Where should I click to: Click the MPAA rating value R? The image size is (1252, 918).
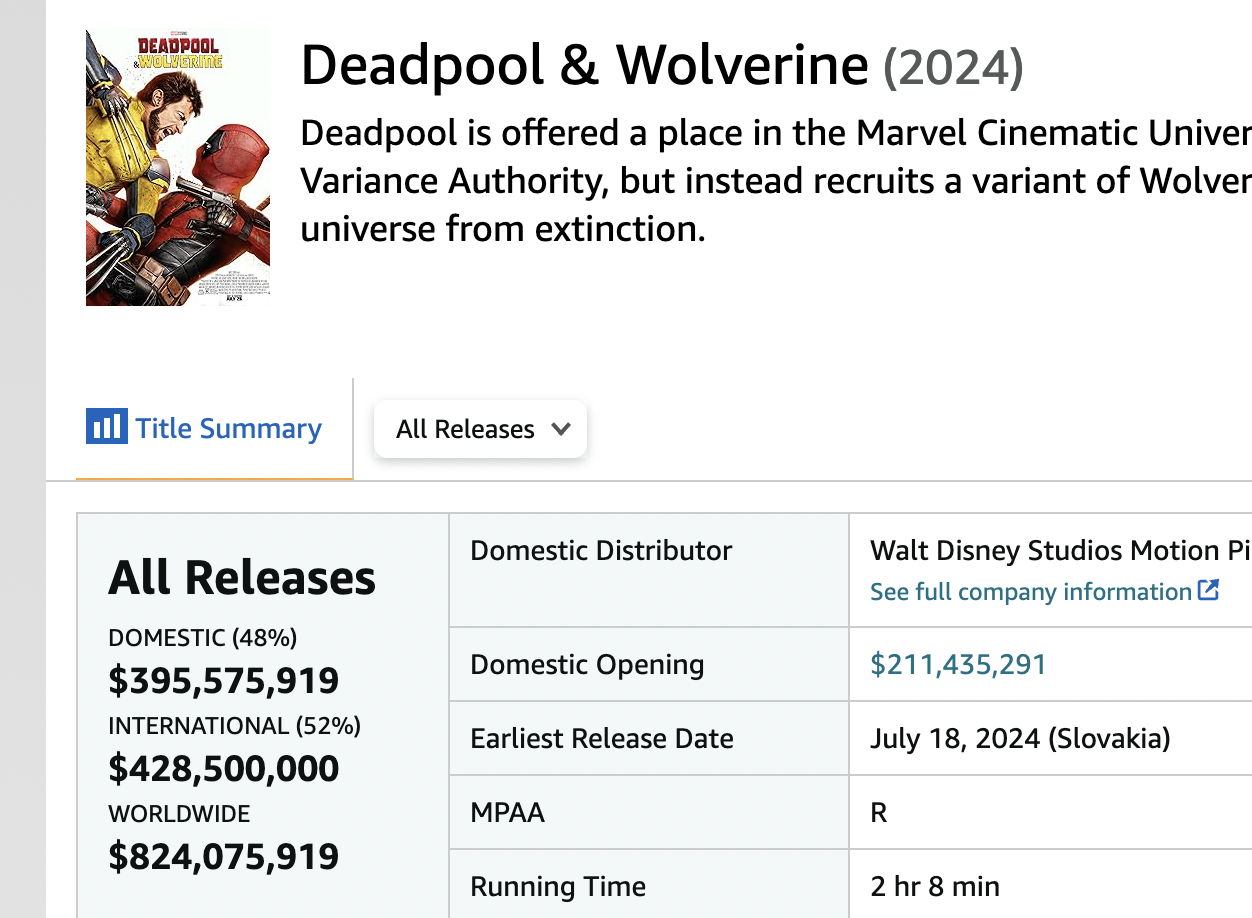(879, 812)
